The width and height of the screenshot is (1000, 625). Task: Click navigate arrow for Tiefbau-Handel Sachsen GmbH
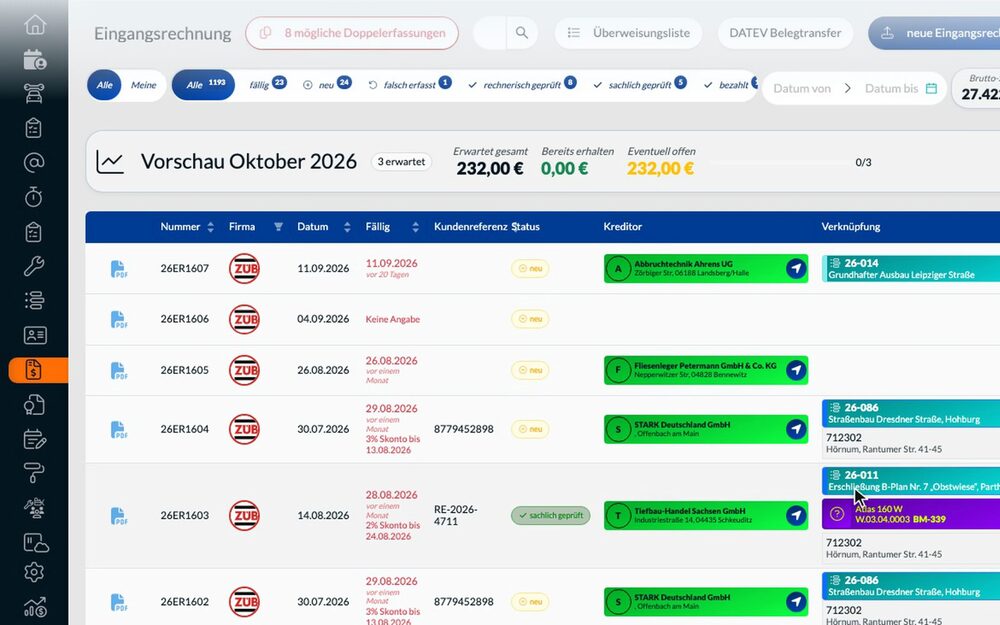coord(795,515)
